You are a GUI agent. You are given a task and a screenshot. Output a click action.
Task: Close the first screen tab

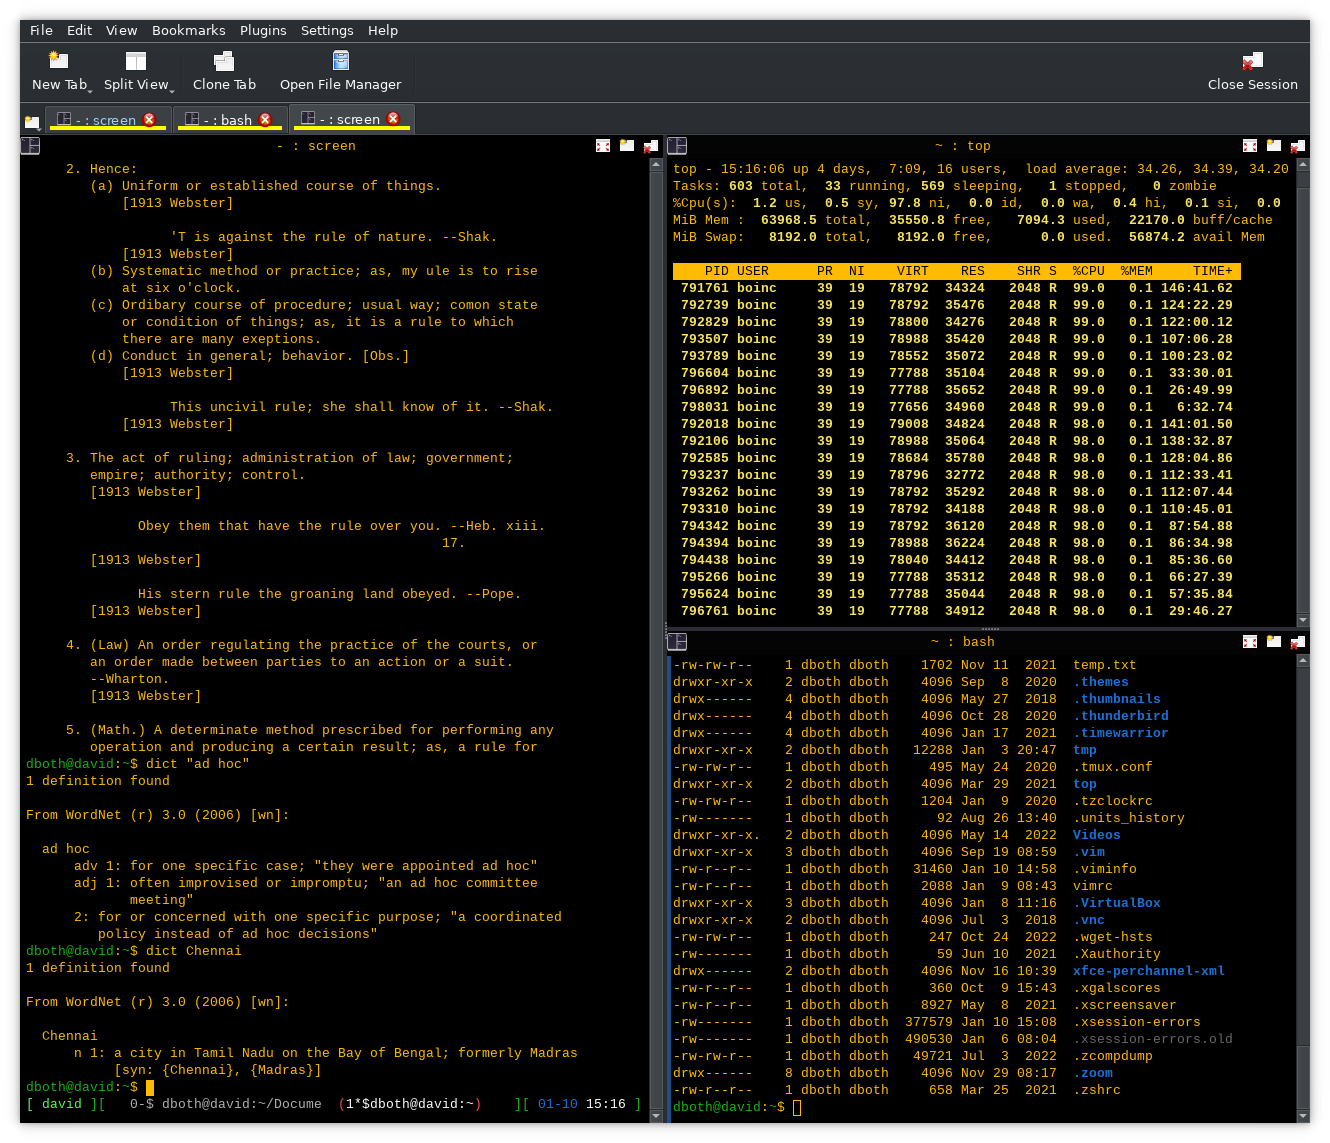(x=149, y=119)
